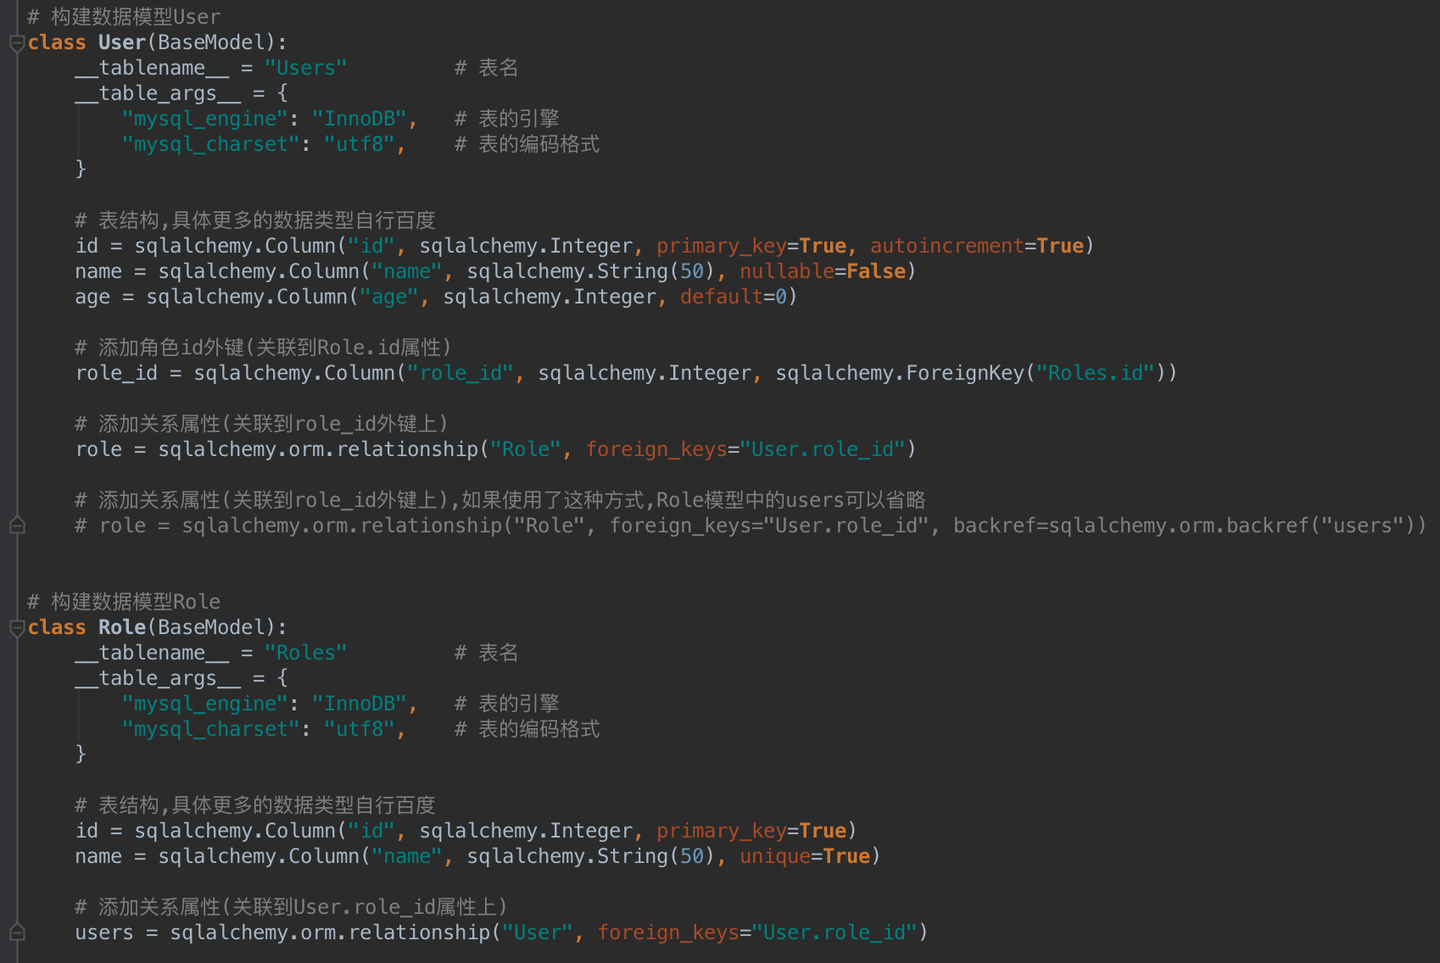Click the variable 'users' at assignment start
This screenshot has height=963, width=1440.
104,933
